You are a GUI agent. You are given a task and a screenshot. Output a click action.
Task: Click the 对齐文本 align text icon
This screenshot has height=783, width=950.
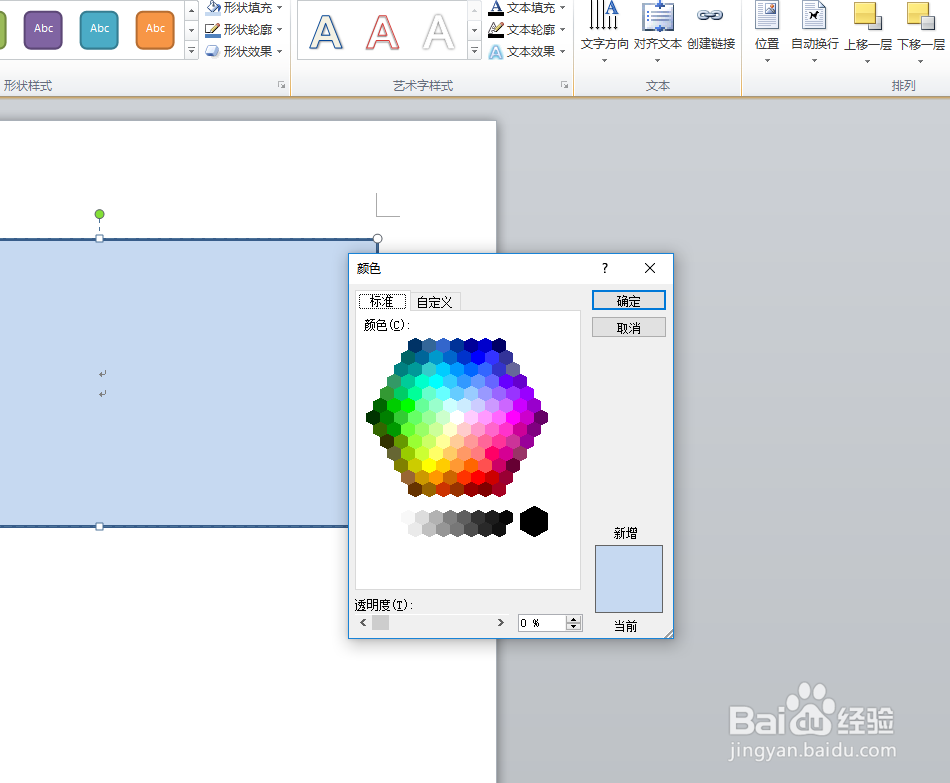[658, 17]
